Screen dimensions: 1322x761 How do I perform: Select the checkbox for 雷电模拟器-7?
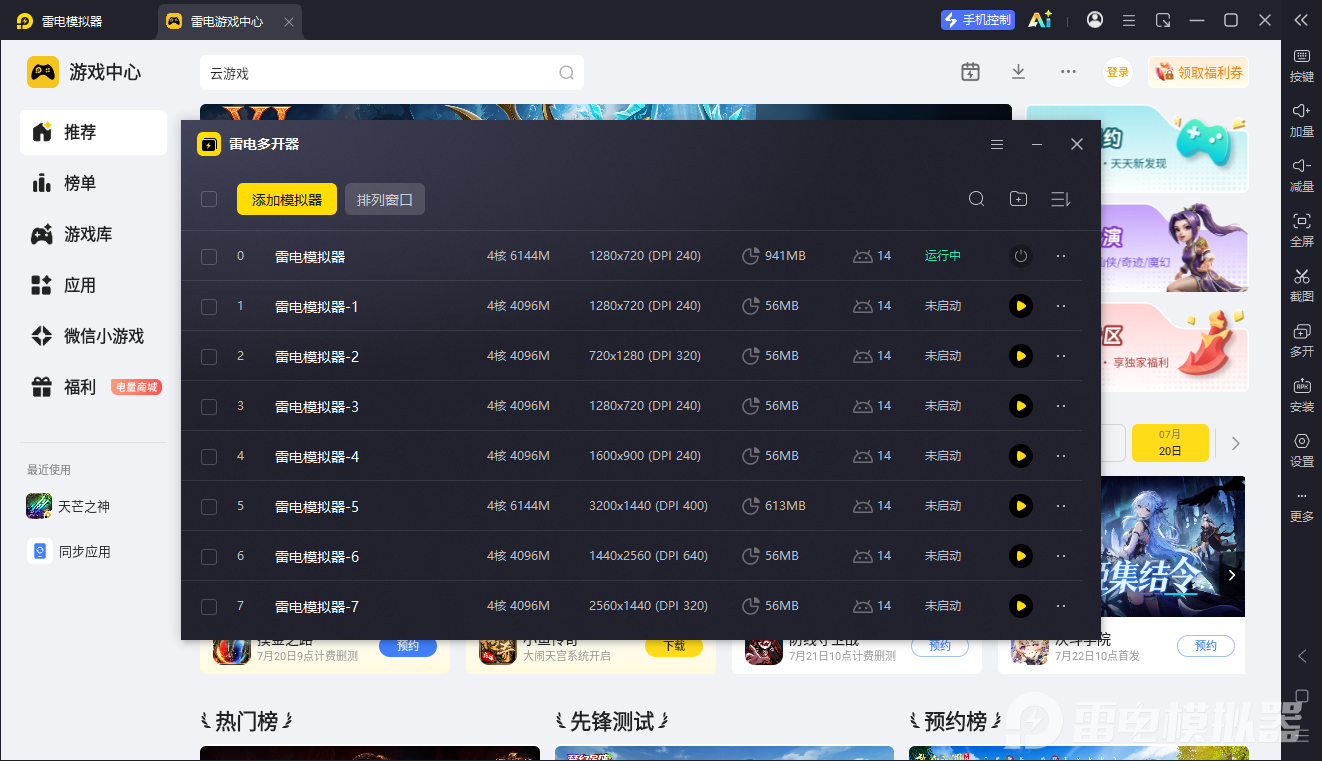pyautogui.click(x=209, y=607)
